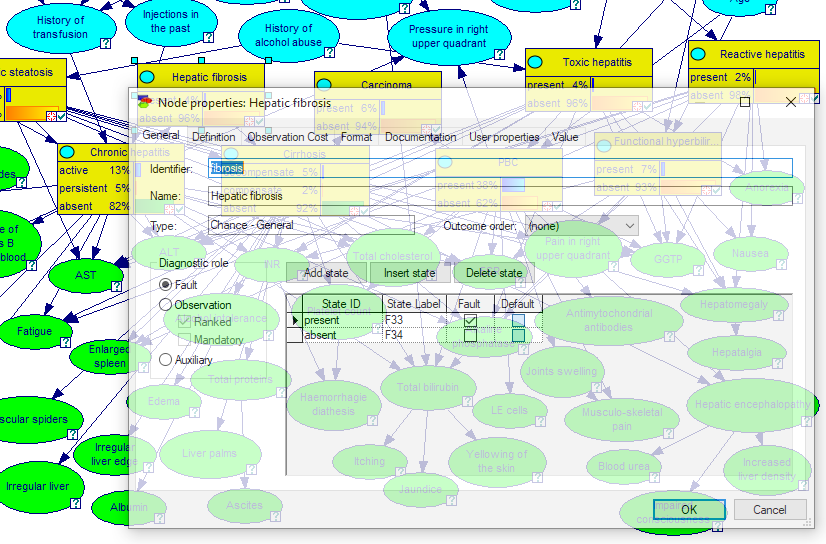The height and width of the screenshot is (544, 826).
Task: Open the Outcome order dropdown
Action: [x=582, y=226]
